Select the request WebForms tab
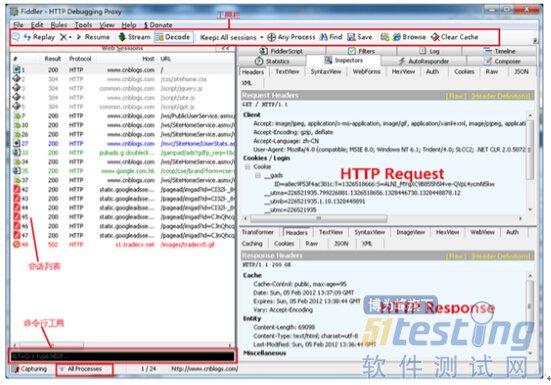The height and width of the screenshot is (385, 551). click(x=367, y=72)
